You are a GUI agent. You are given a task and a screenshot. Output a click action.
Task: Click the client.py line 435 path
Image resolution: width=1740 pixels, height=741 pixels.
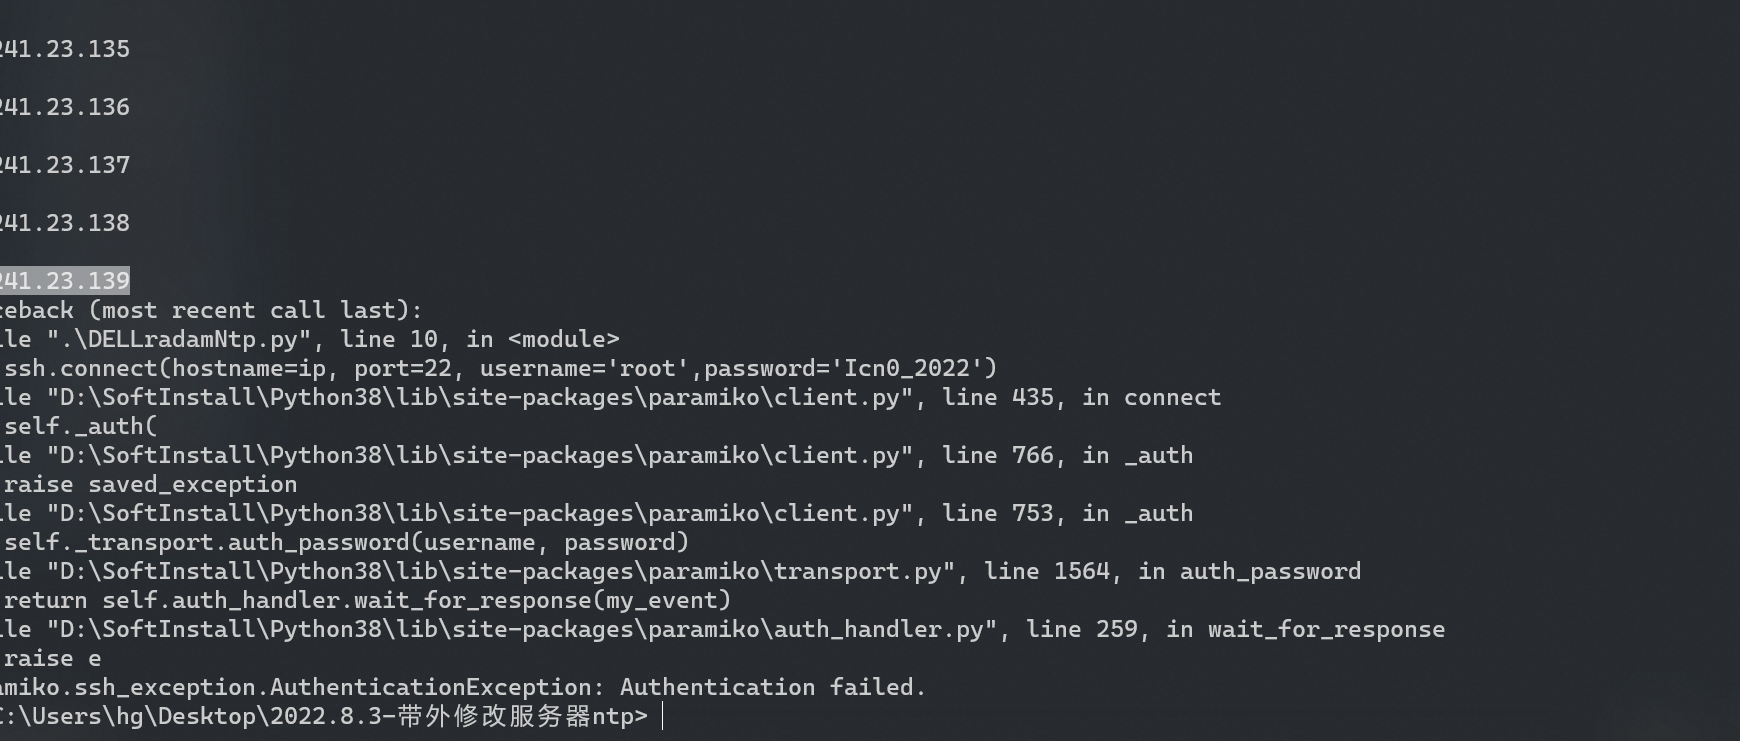click(x=480, y=397)
